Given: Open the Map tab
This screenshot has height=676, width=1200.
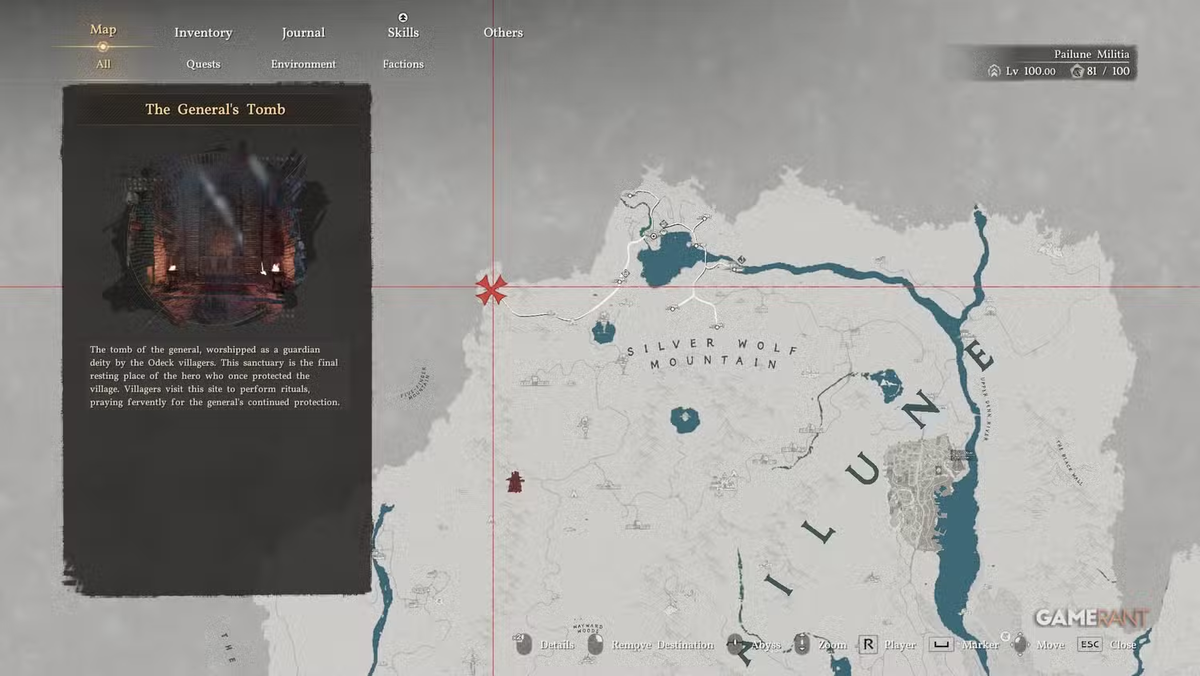Looking at the screenshot, I should click(x=103, y=29).
